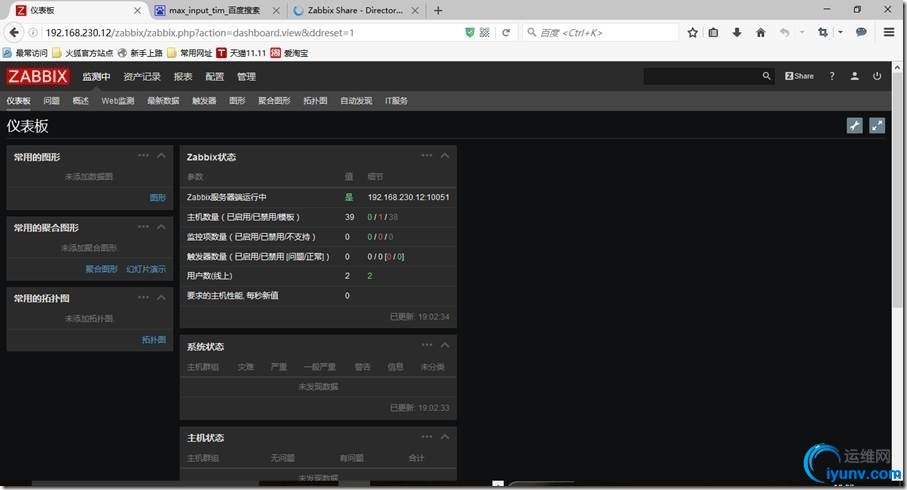Click the Zabbix header search field

pyautogui.click(x=701, y=76)
